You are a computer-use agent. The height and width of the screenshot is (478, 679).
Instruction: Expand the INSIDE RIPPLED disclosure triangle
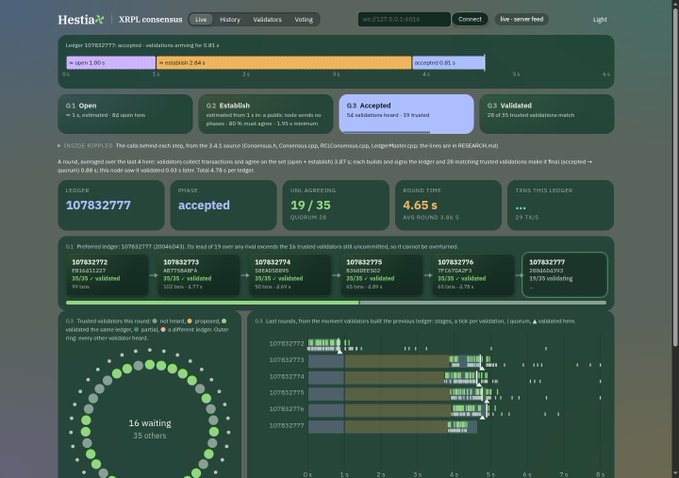tap(59, 146)
